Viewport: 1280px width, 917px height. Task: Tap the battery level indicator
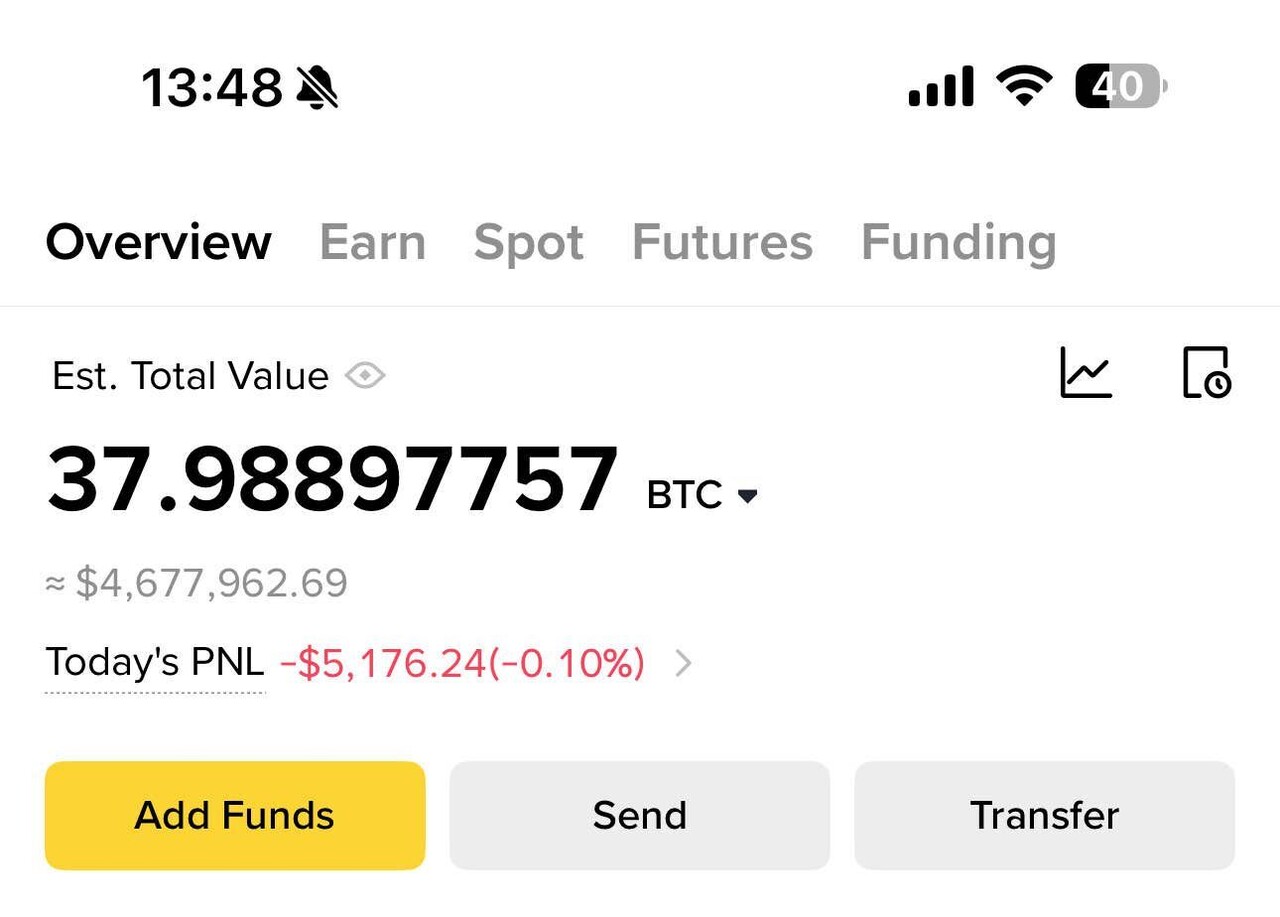pyautogui.click(x=1120, y=86)
